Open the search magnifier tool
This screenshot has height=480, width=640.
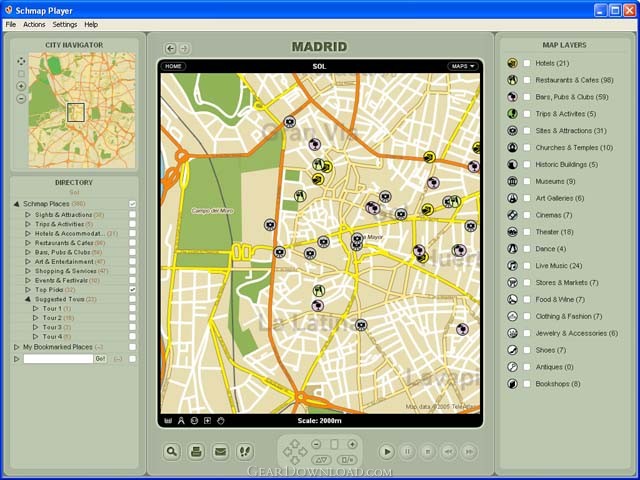pyautogui.click(x=172, y=451)
